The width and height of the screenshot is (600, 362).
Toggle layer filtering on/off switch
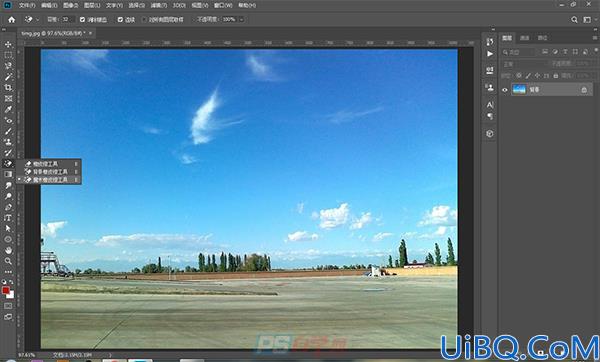[x=596, y=51]
